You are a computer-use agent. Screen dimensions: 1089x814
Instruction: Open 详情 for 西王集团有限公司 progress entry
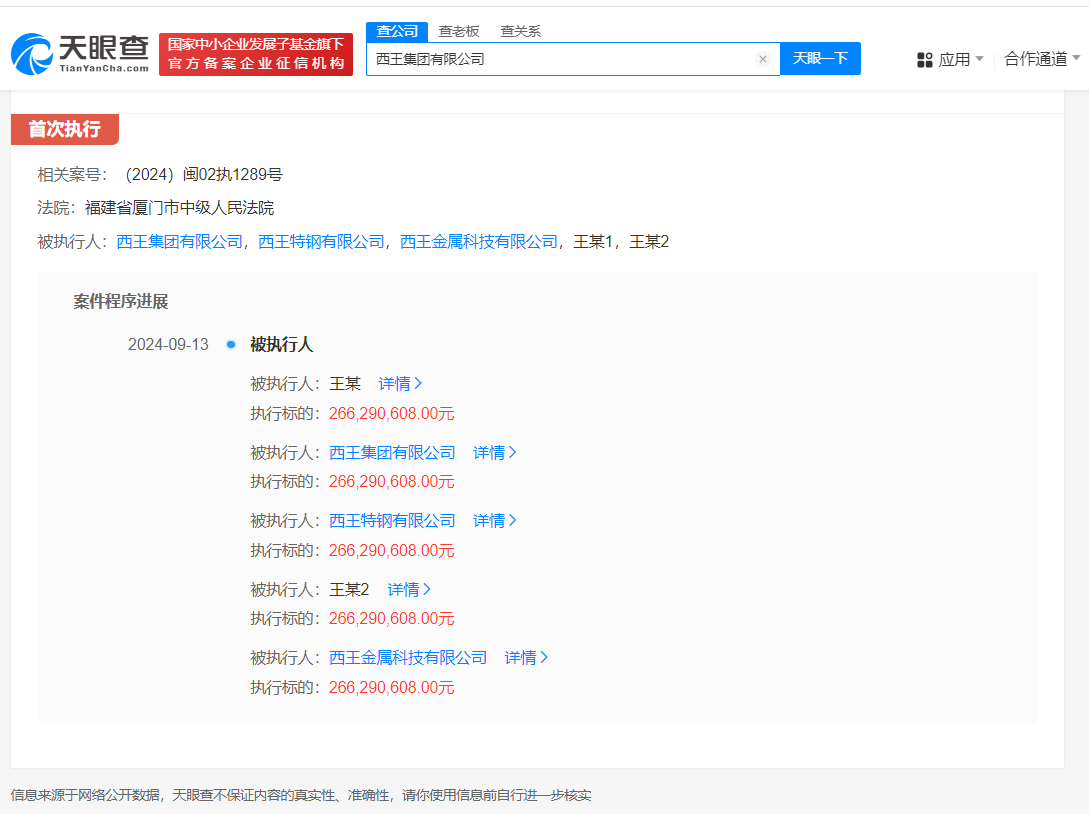tap(494, 453)
